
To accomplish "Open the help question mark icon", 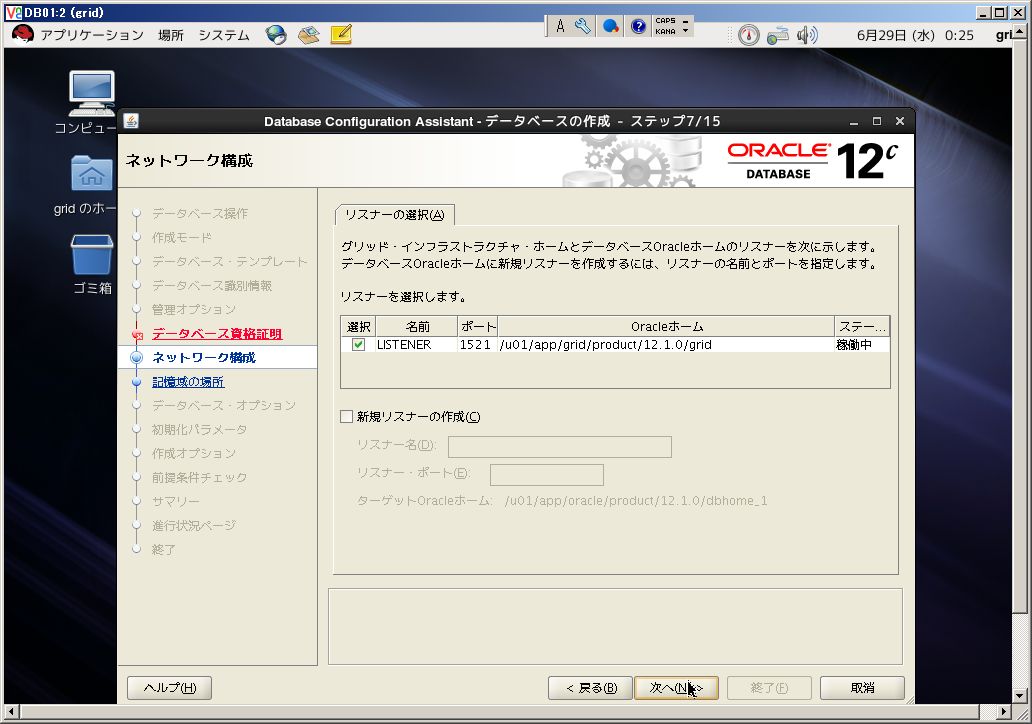I will 638,26.
